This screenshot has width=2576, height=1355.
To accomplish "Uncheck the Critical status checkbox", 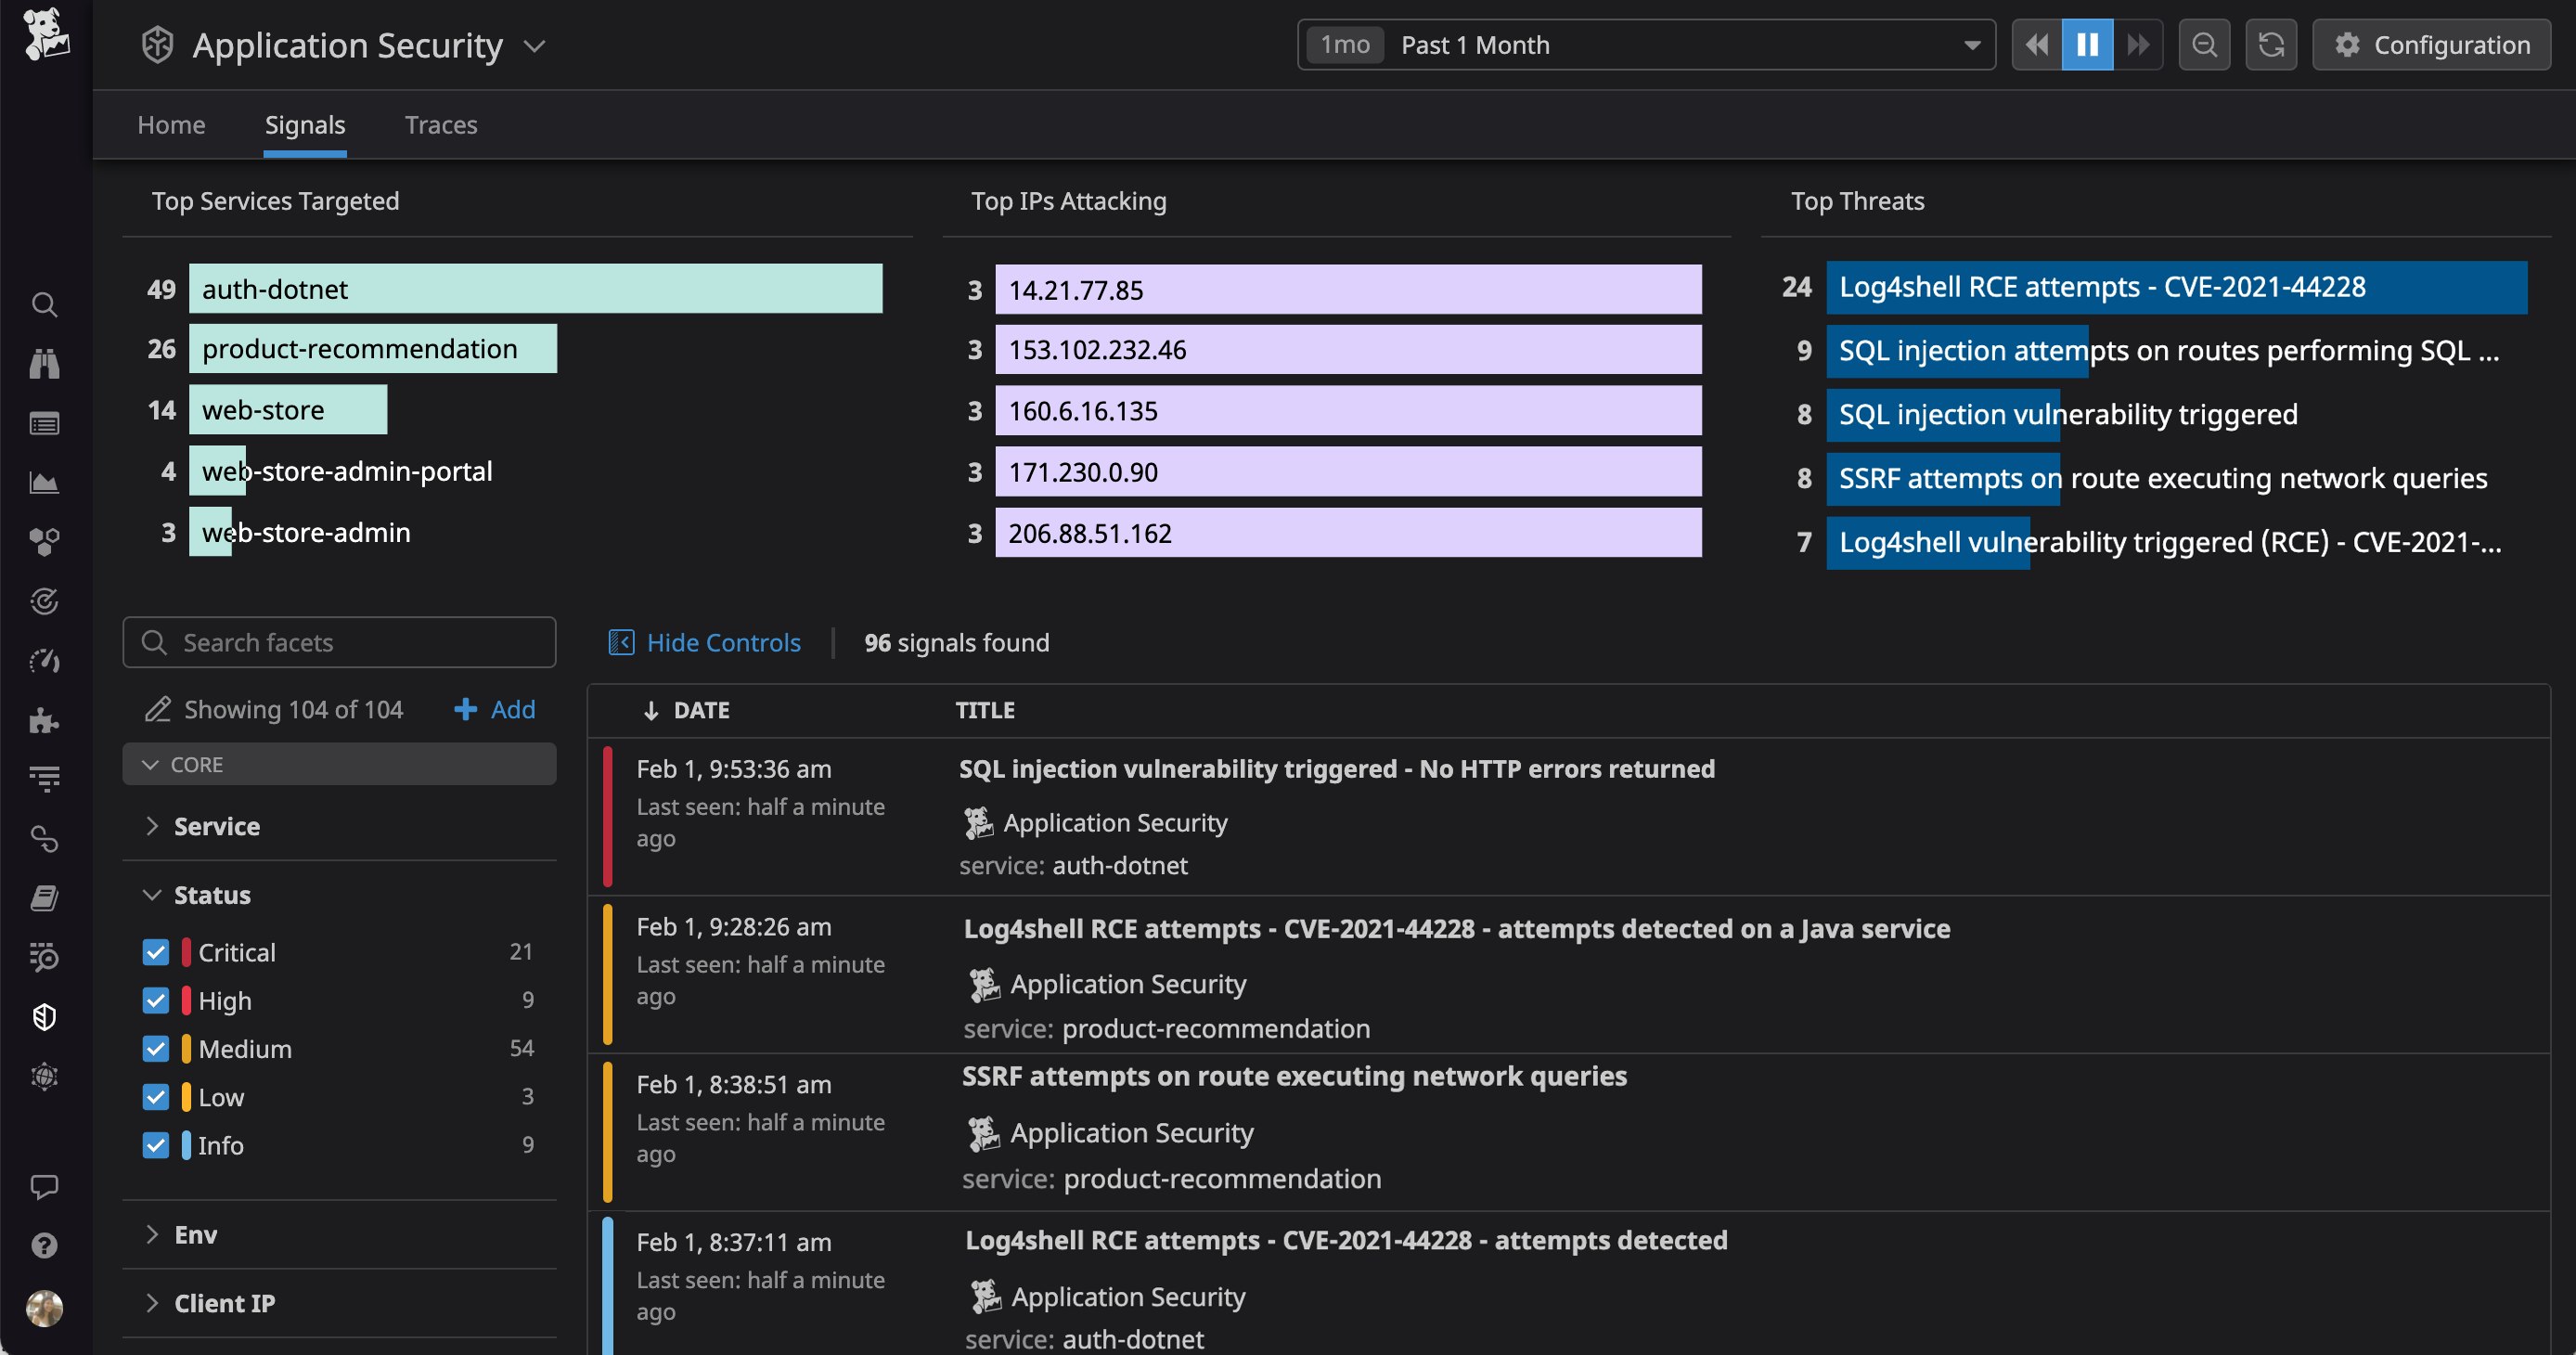I will 156,952.
